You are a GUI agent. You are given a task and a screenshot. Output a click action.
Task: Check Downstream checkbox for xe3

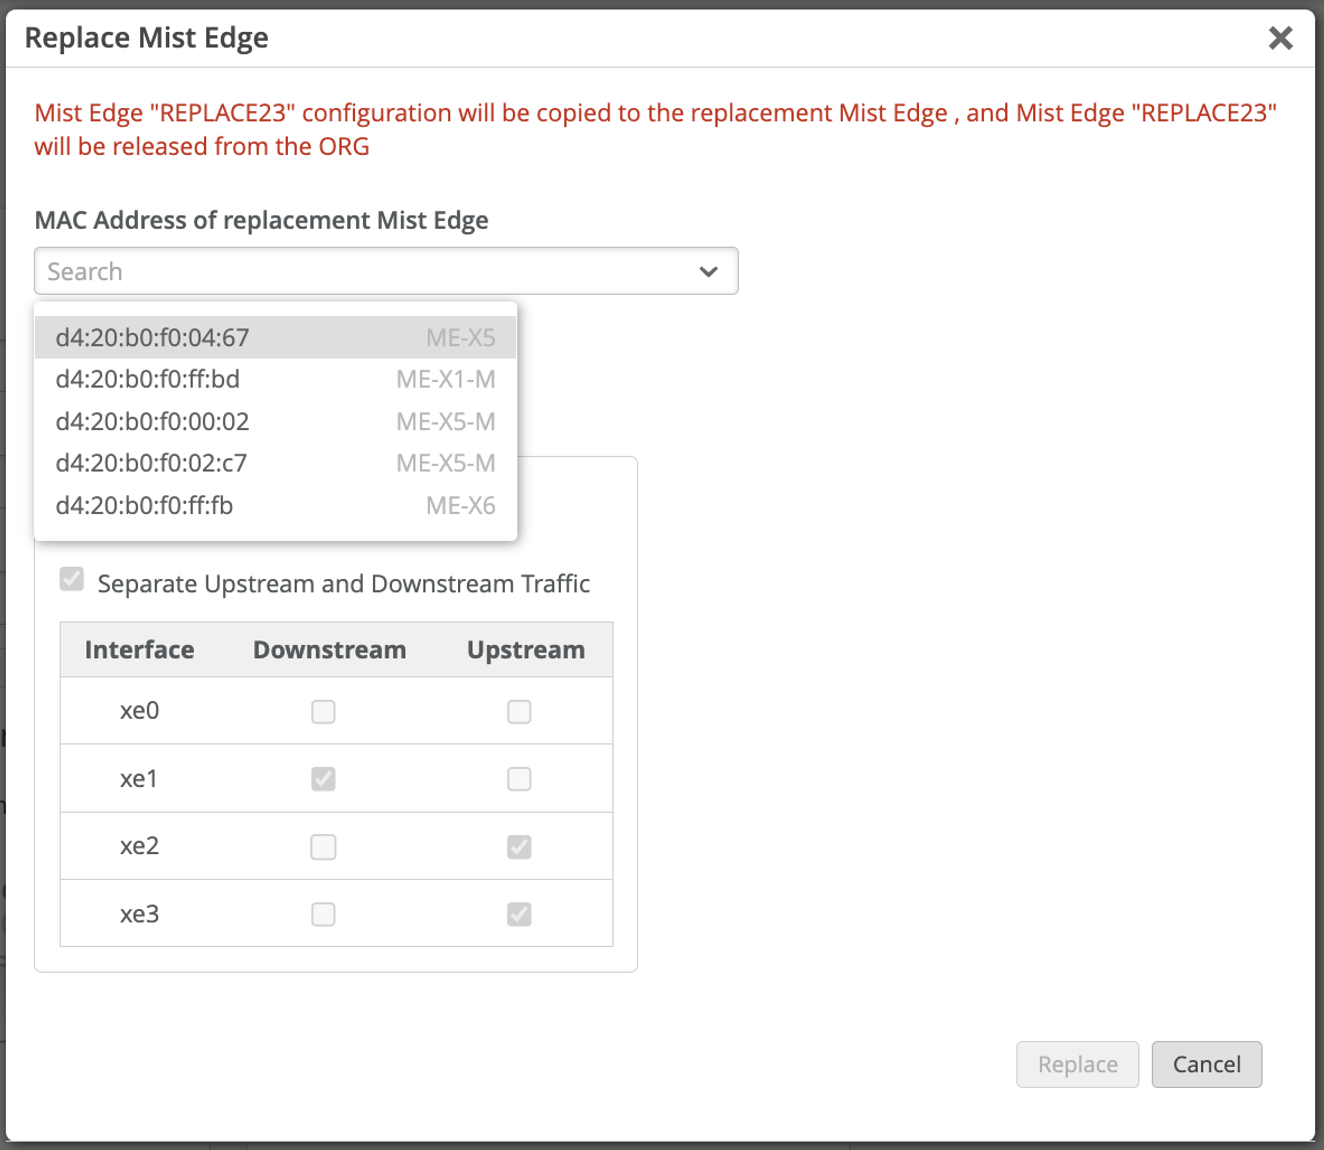point(323,914)
